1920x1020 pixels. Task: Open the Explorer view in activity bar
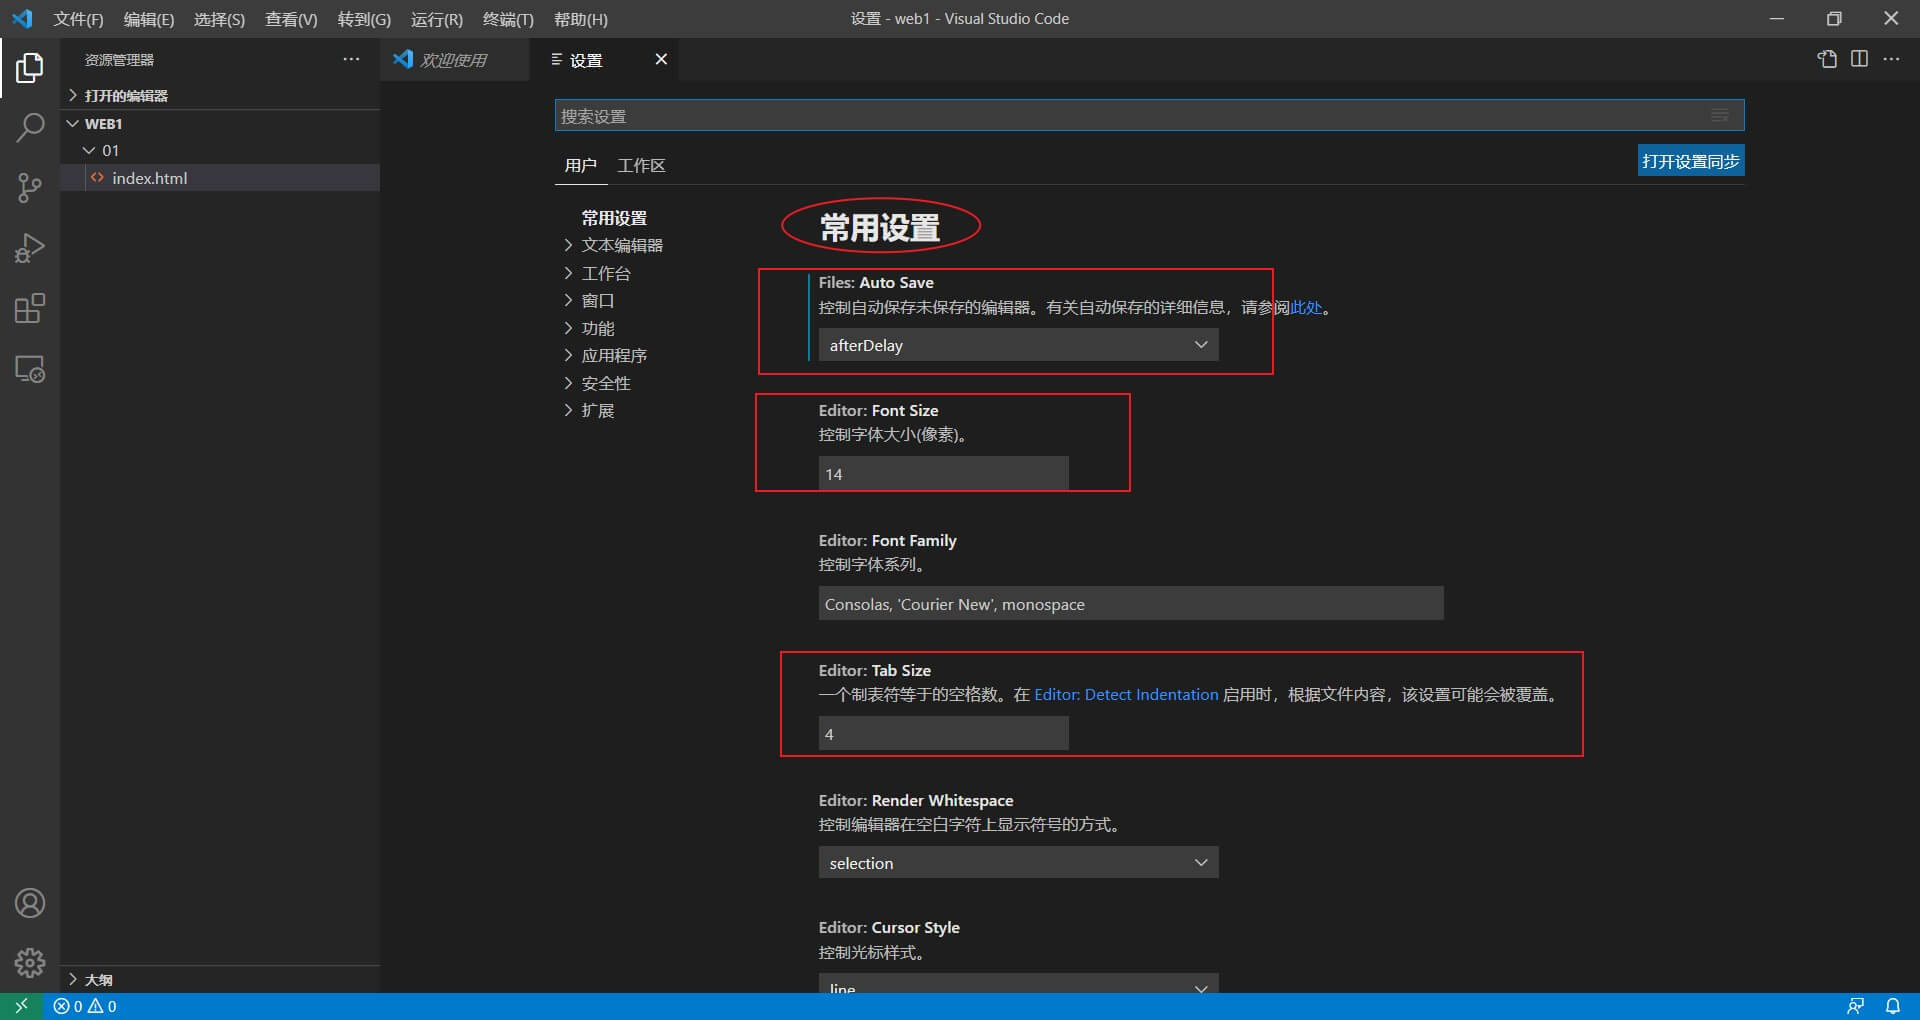(30, 68)
